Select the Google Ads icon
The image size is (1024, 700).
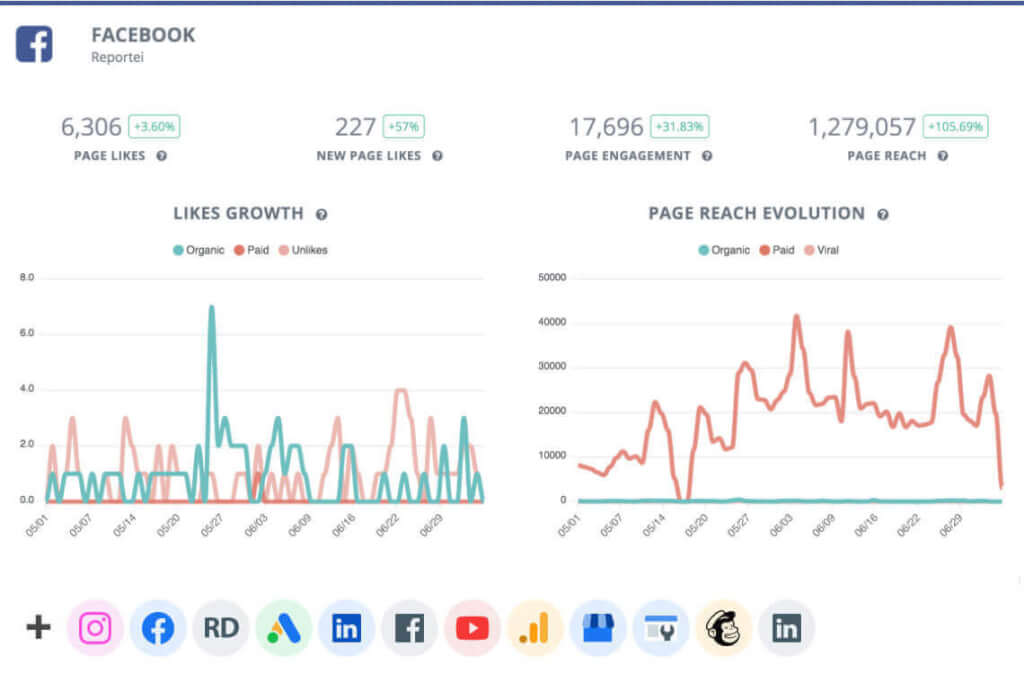coord(283,628)
